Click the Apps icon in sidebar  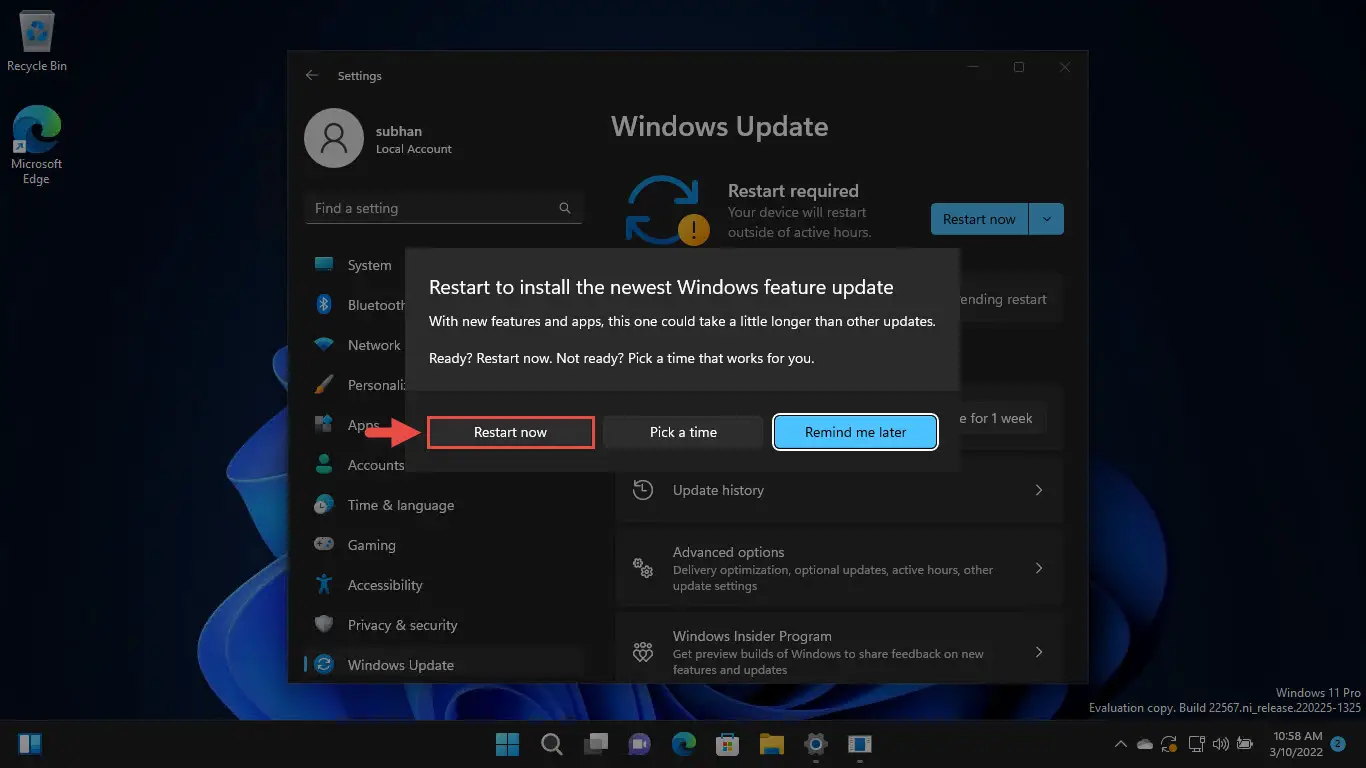coord(324,424)
